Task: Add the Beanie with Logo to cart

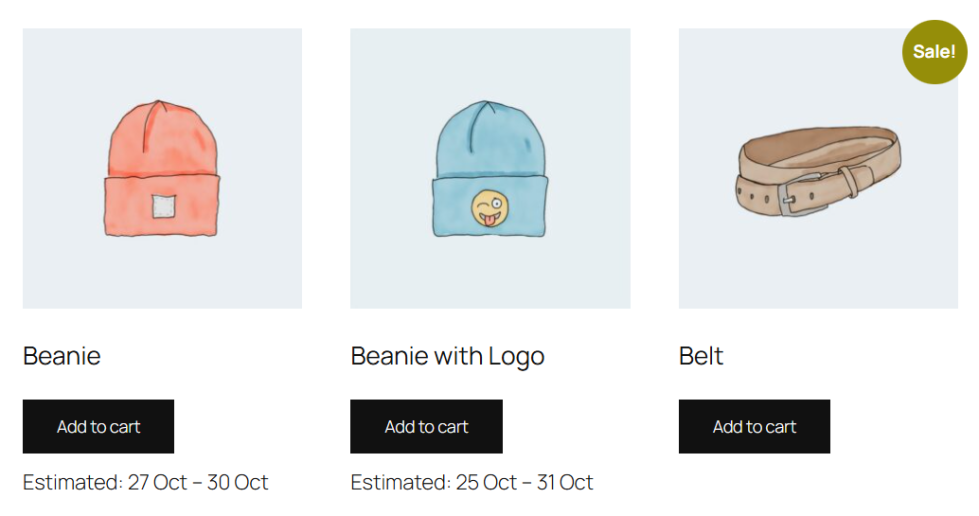Action: [426, 427]
